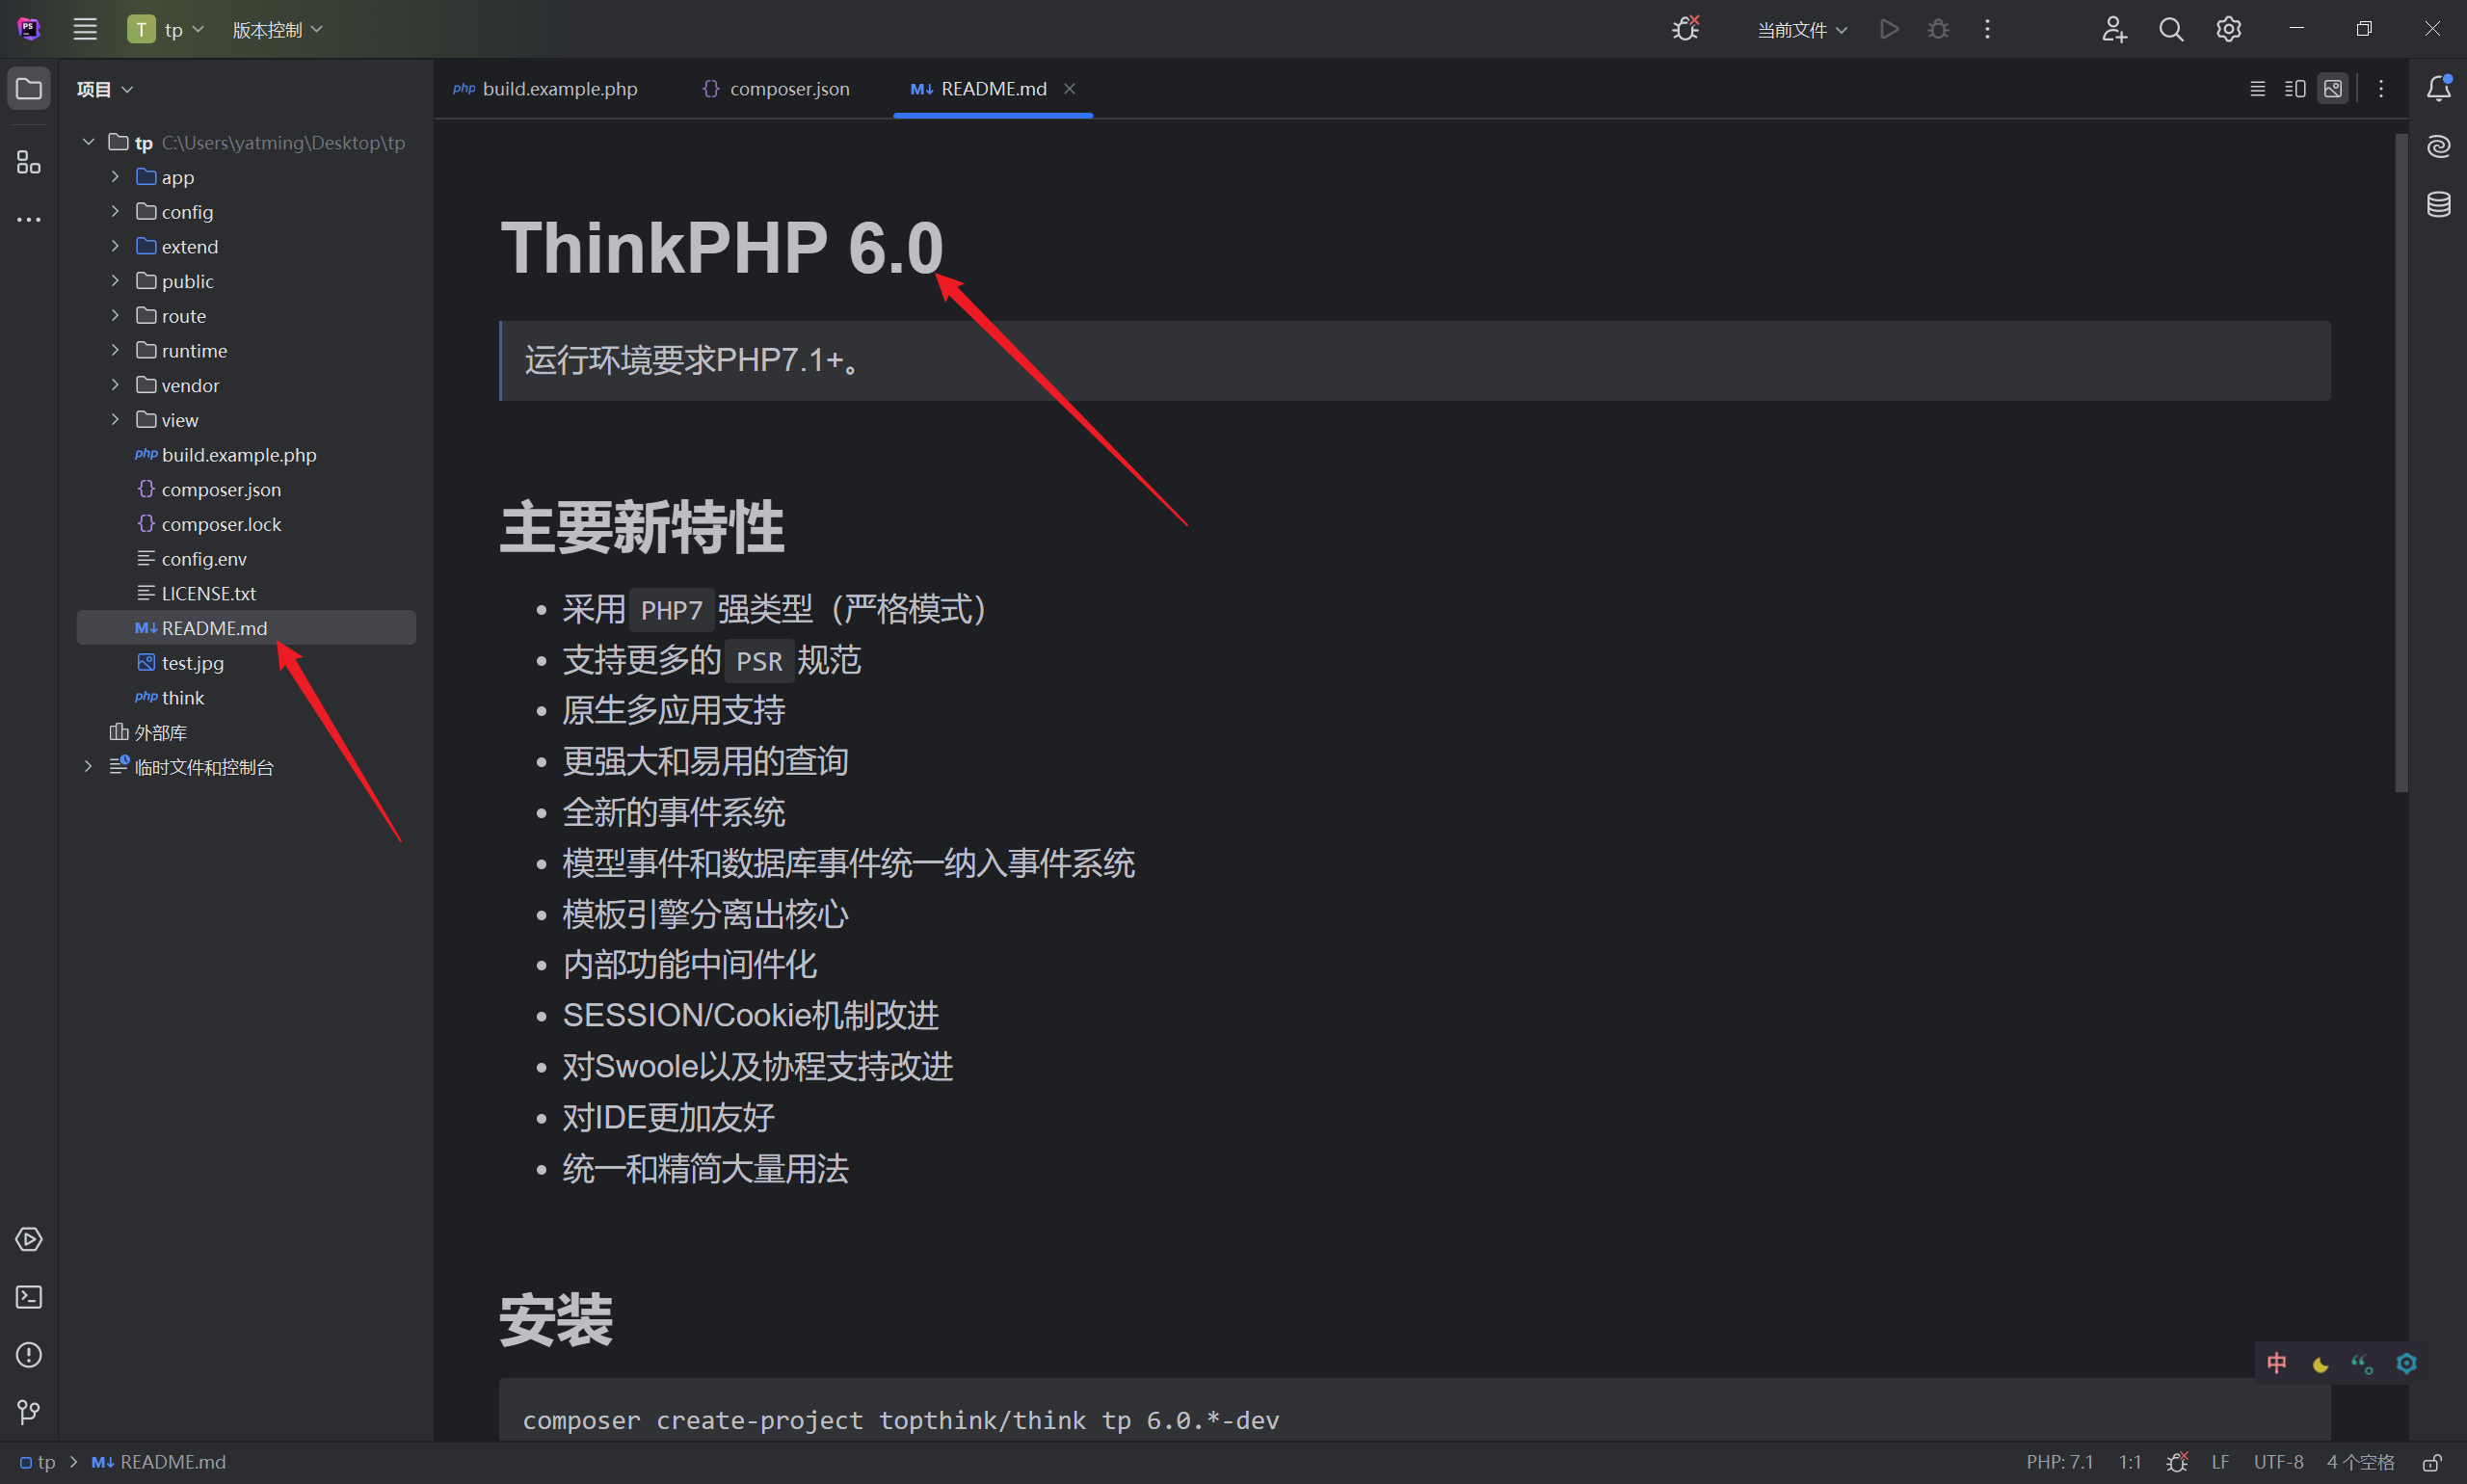Open the 版本控制 dropdown menu
This screenshot has height=1484, width=2467.
click(x=277, y=30)
